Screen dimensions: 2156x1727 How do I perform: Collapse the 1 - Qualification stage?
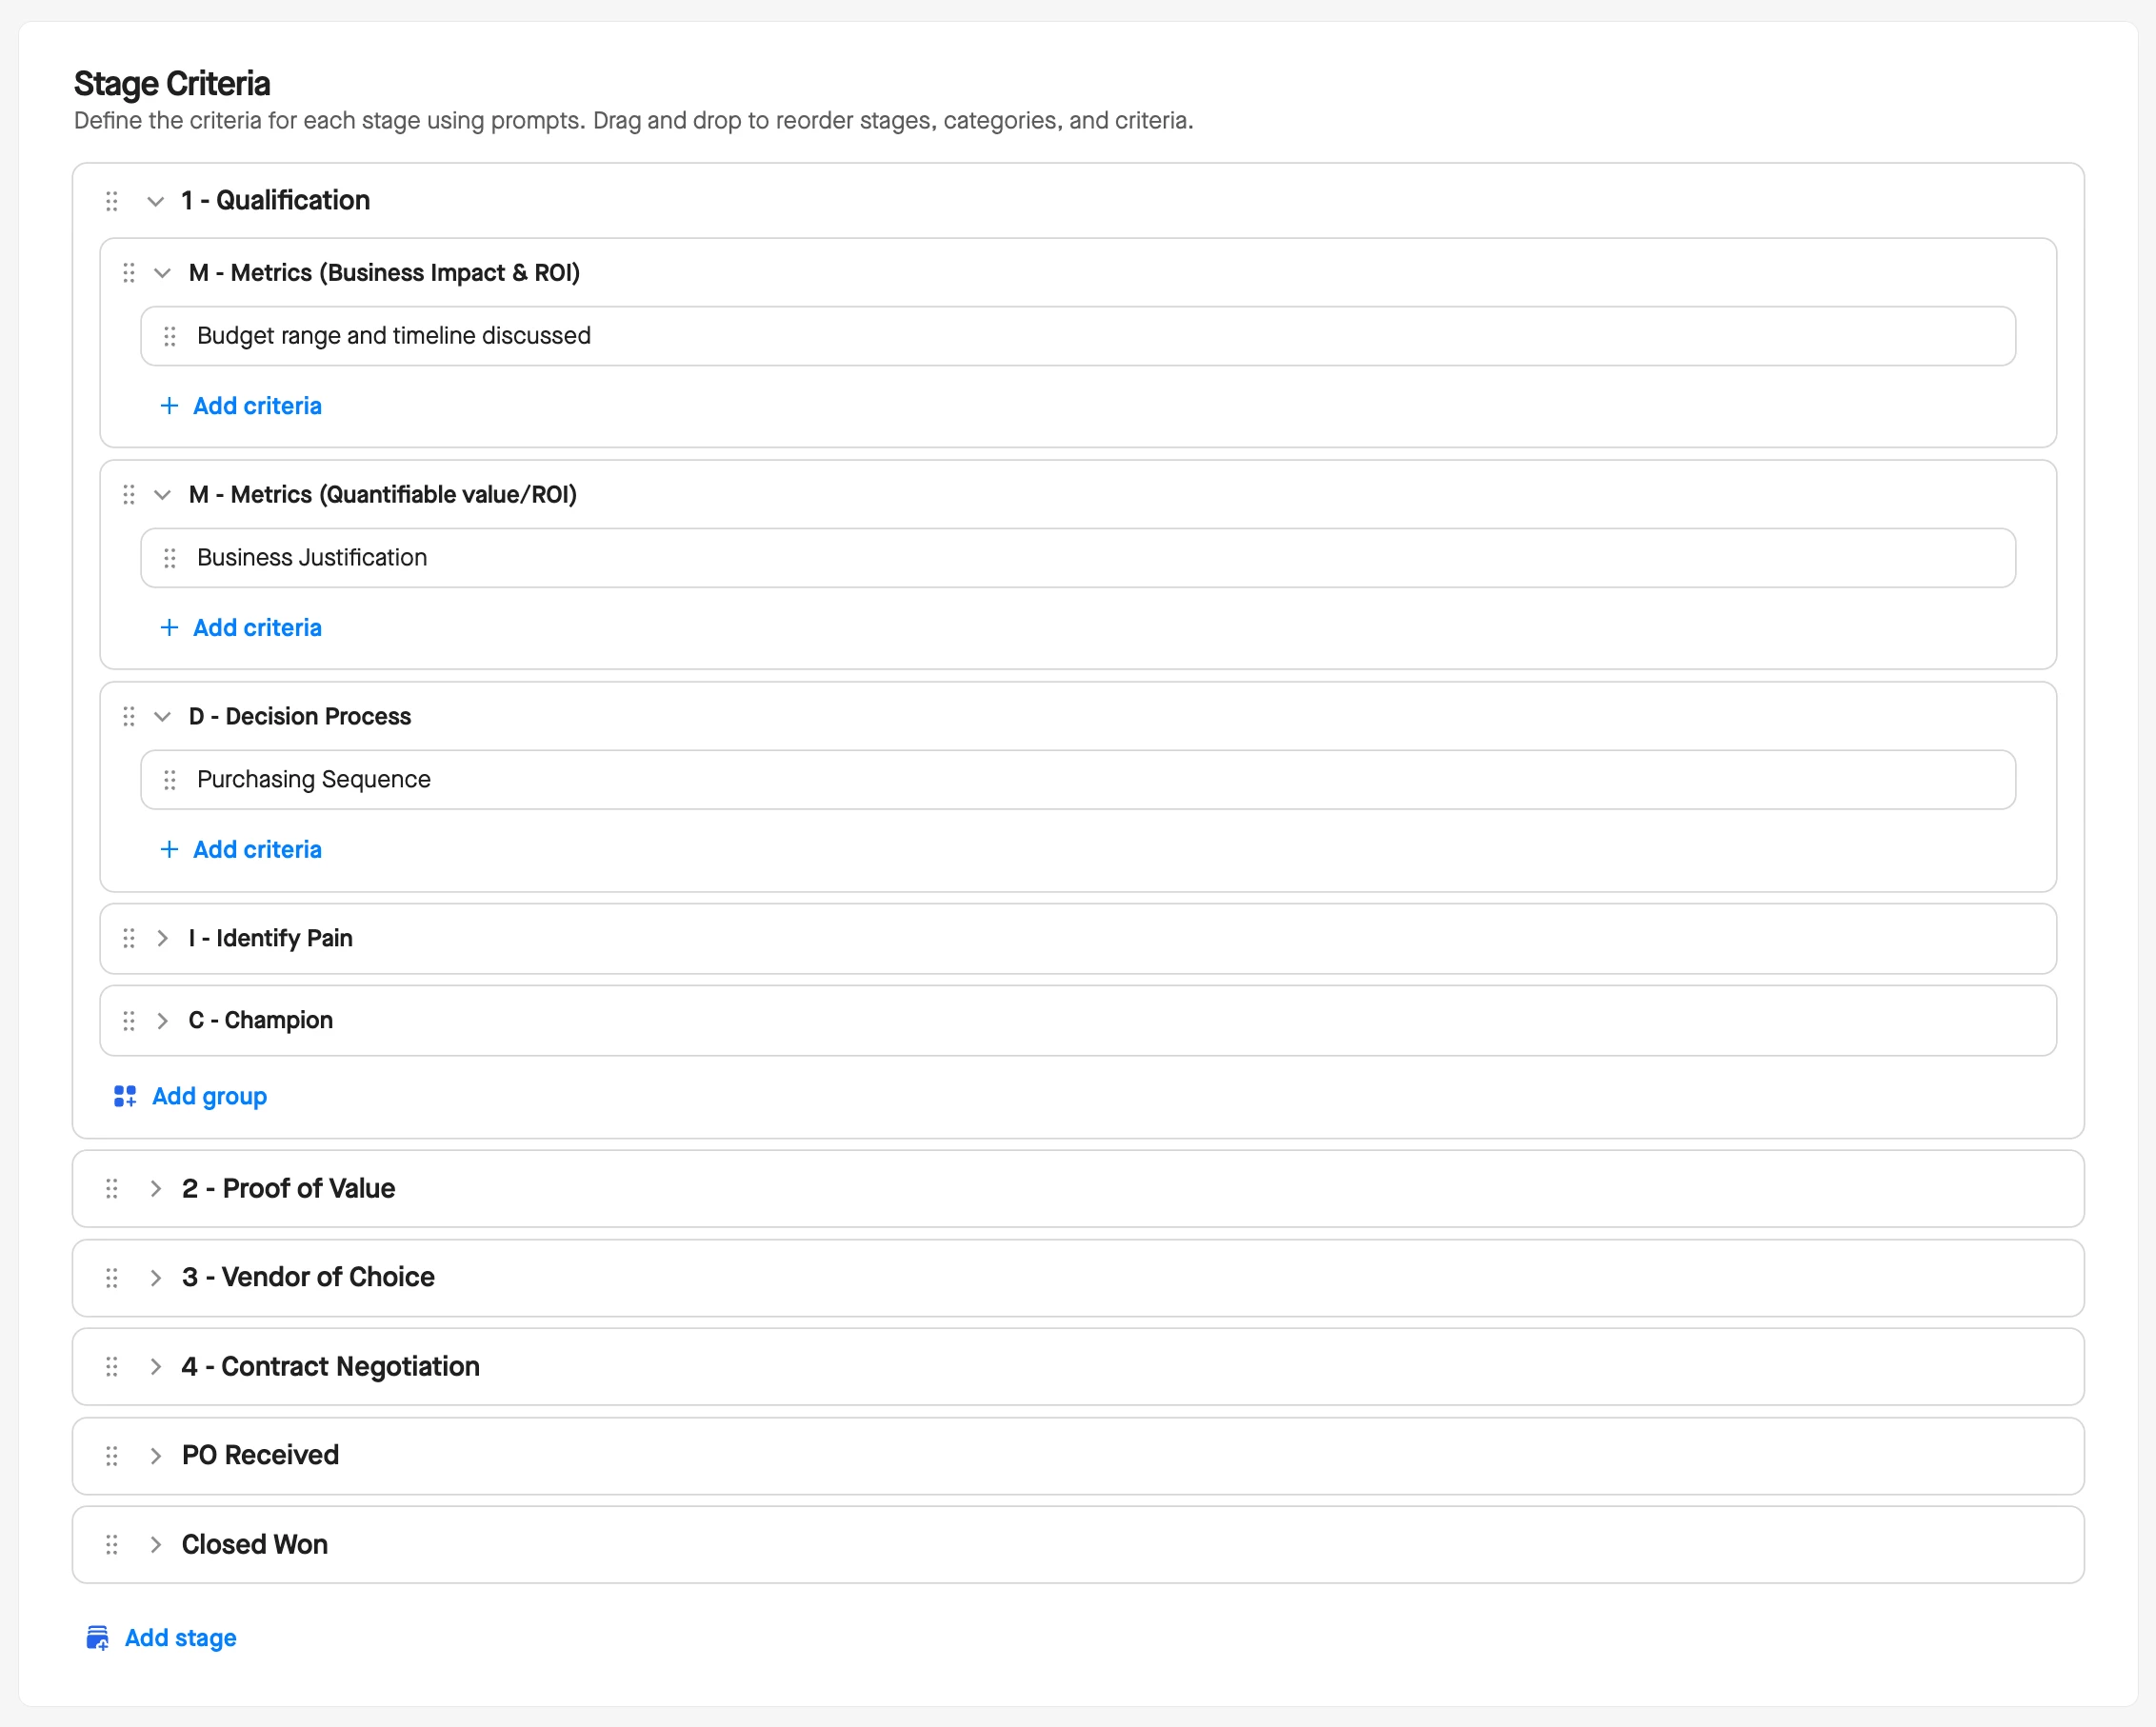click(155, 201)
